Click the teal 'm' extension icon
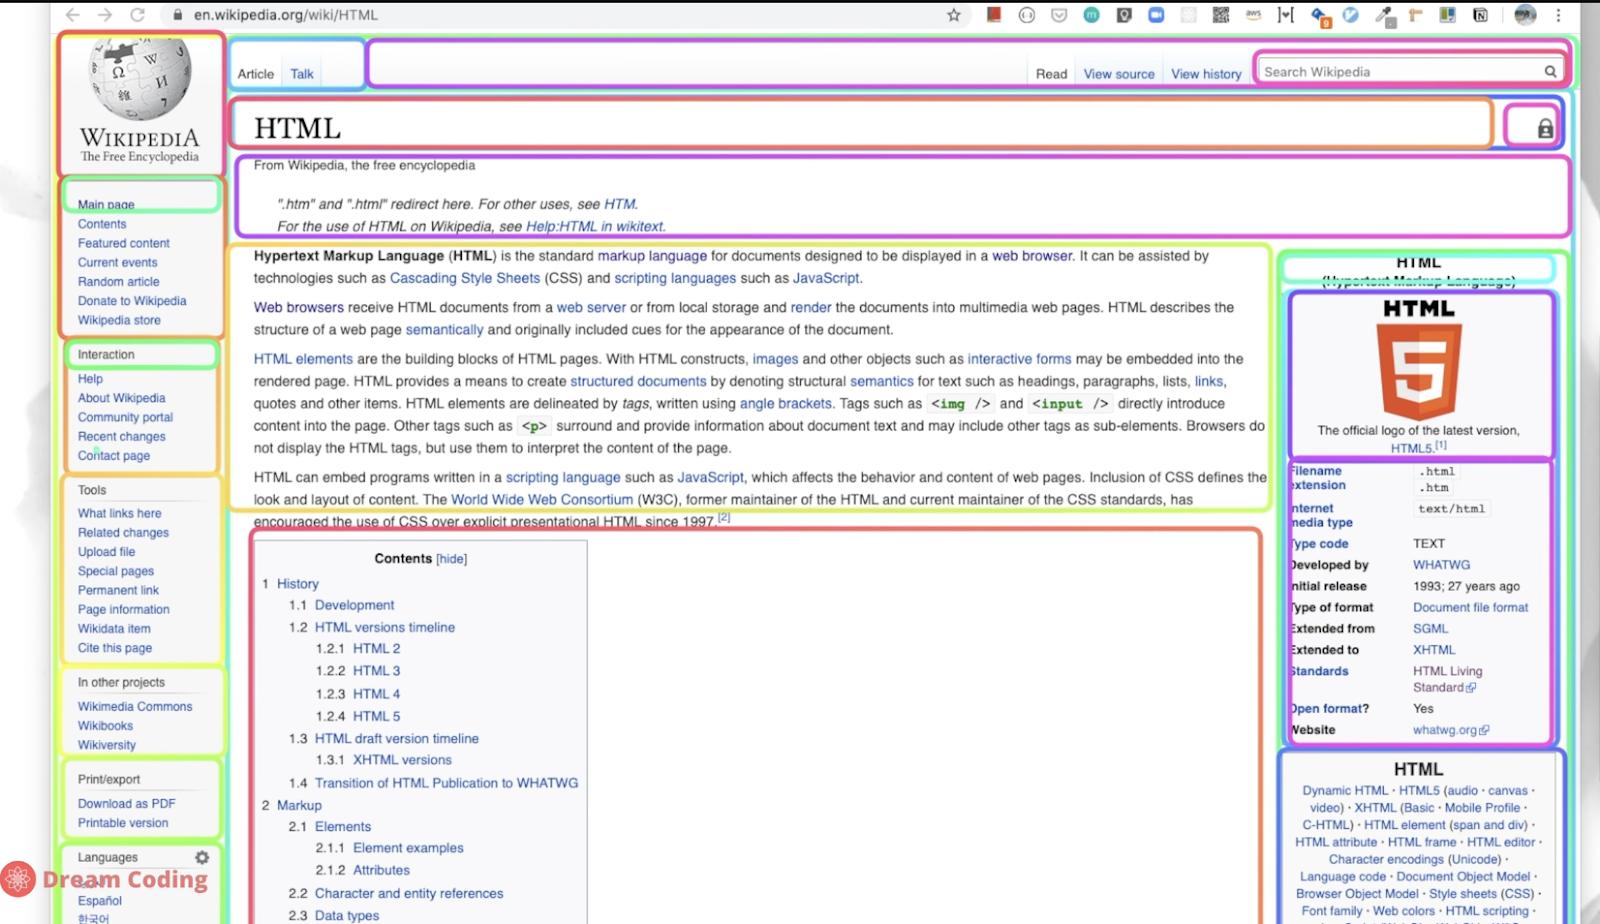The height and width of the screenshot is (924, 1600). (1092, 15)
